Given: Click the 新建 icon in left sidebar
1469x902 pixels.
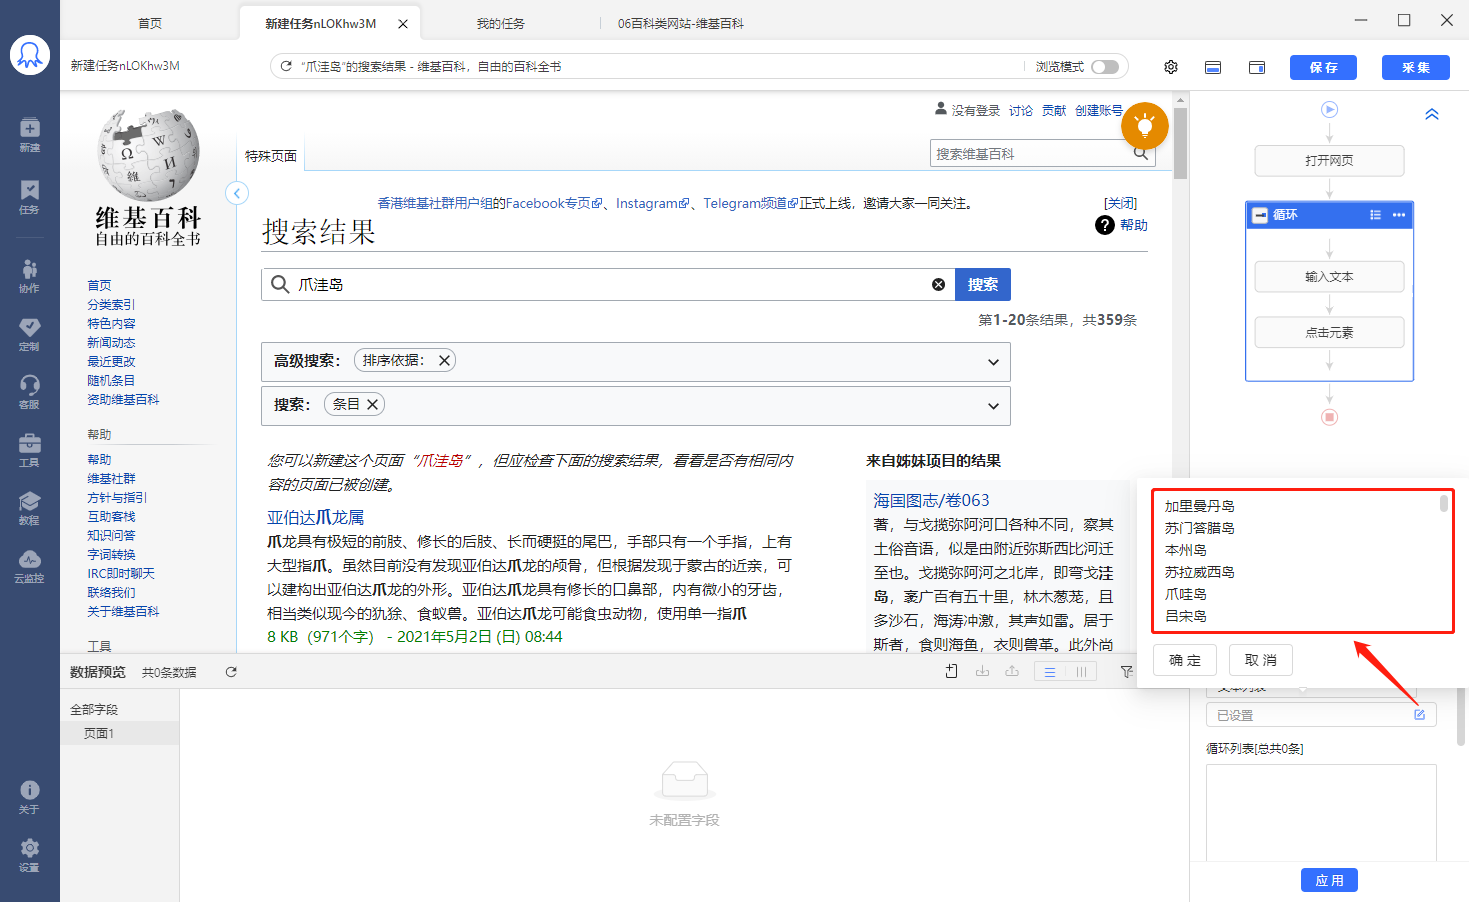Looking at the screenshot, I should point(30,134).
